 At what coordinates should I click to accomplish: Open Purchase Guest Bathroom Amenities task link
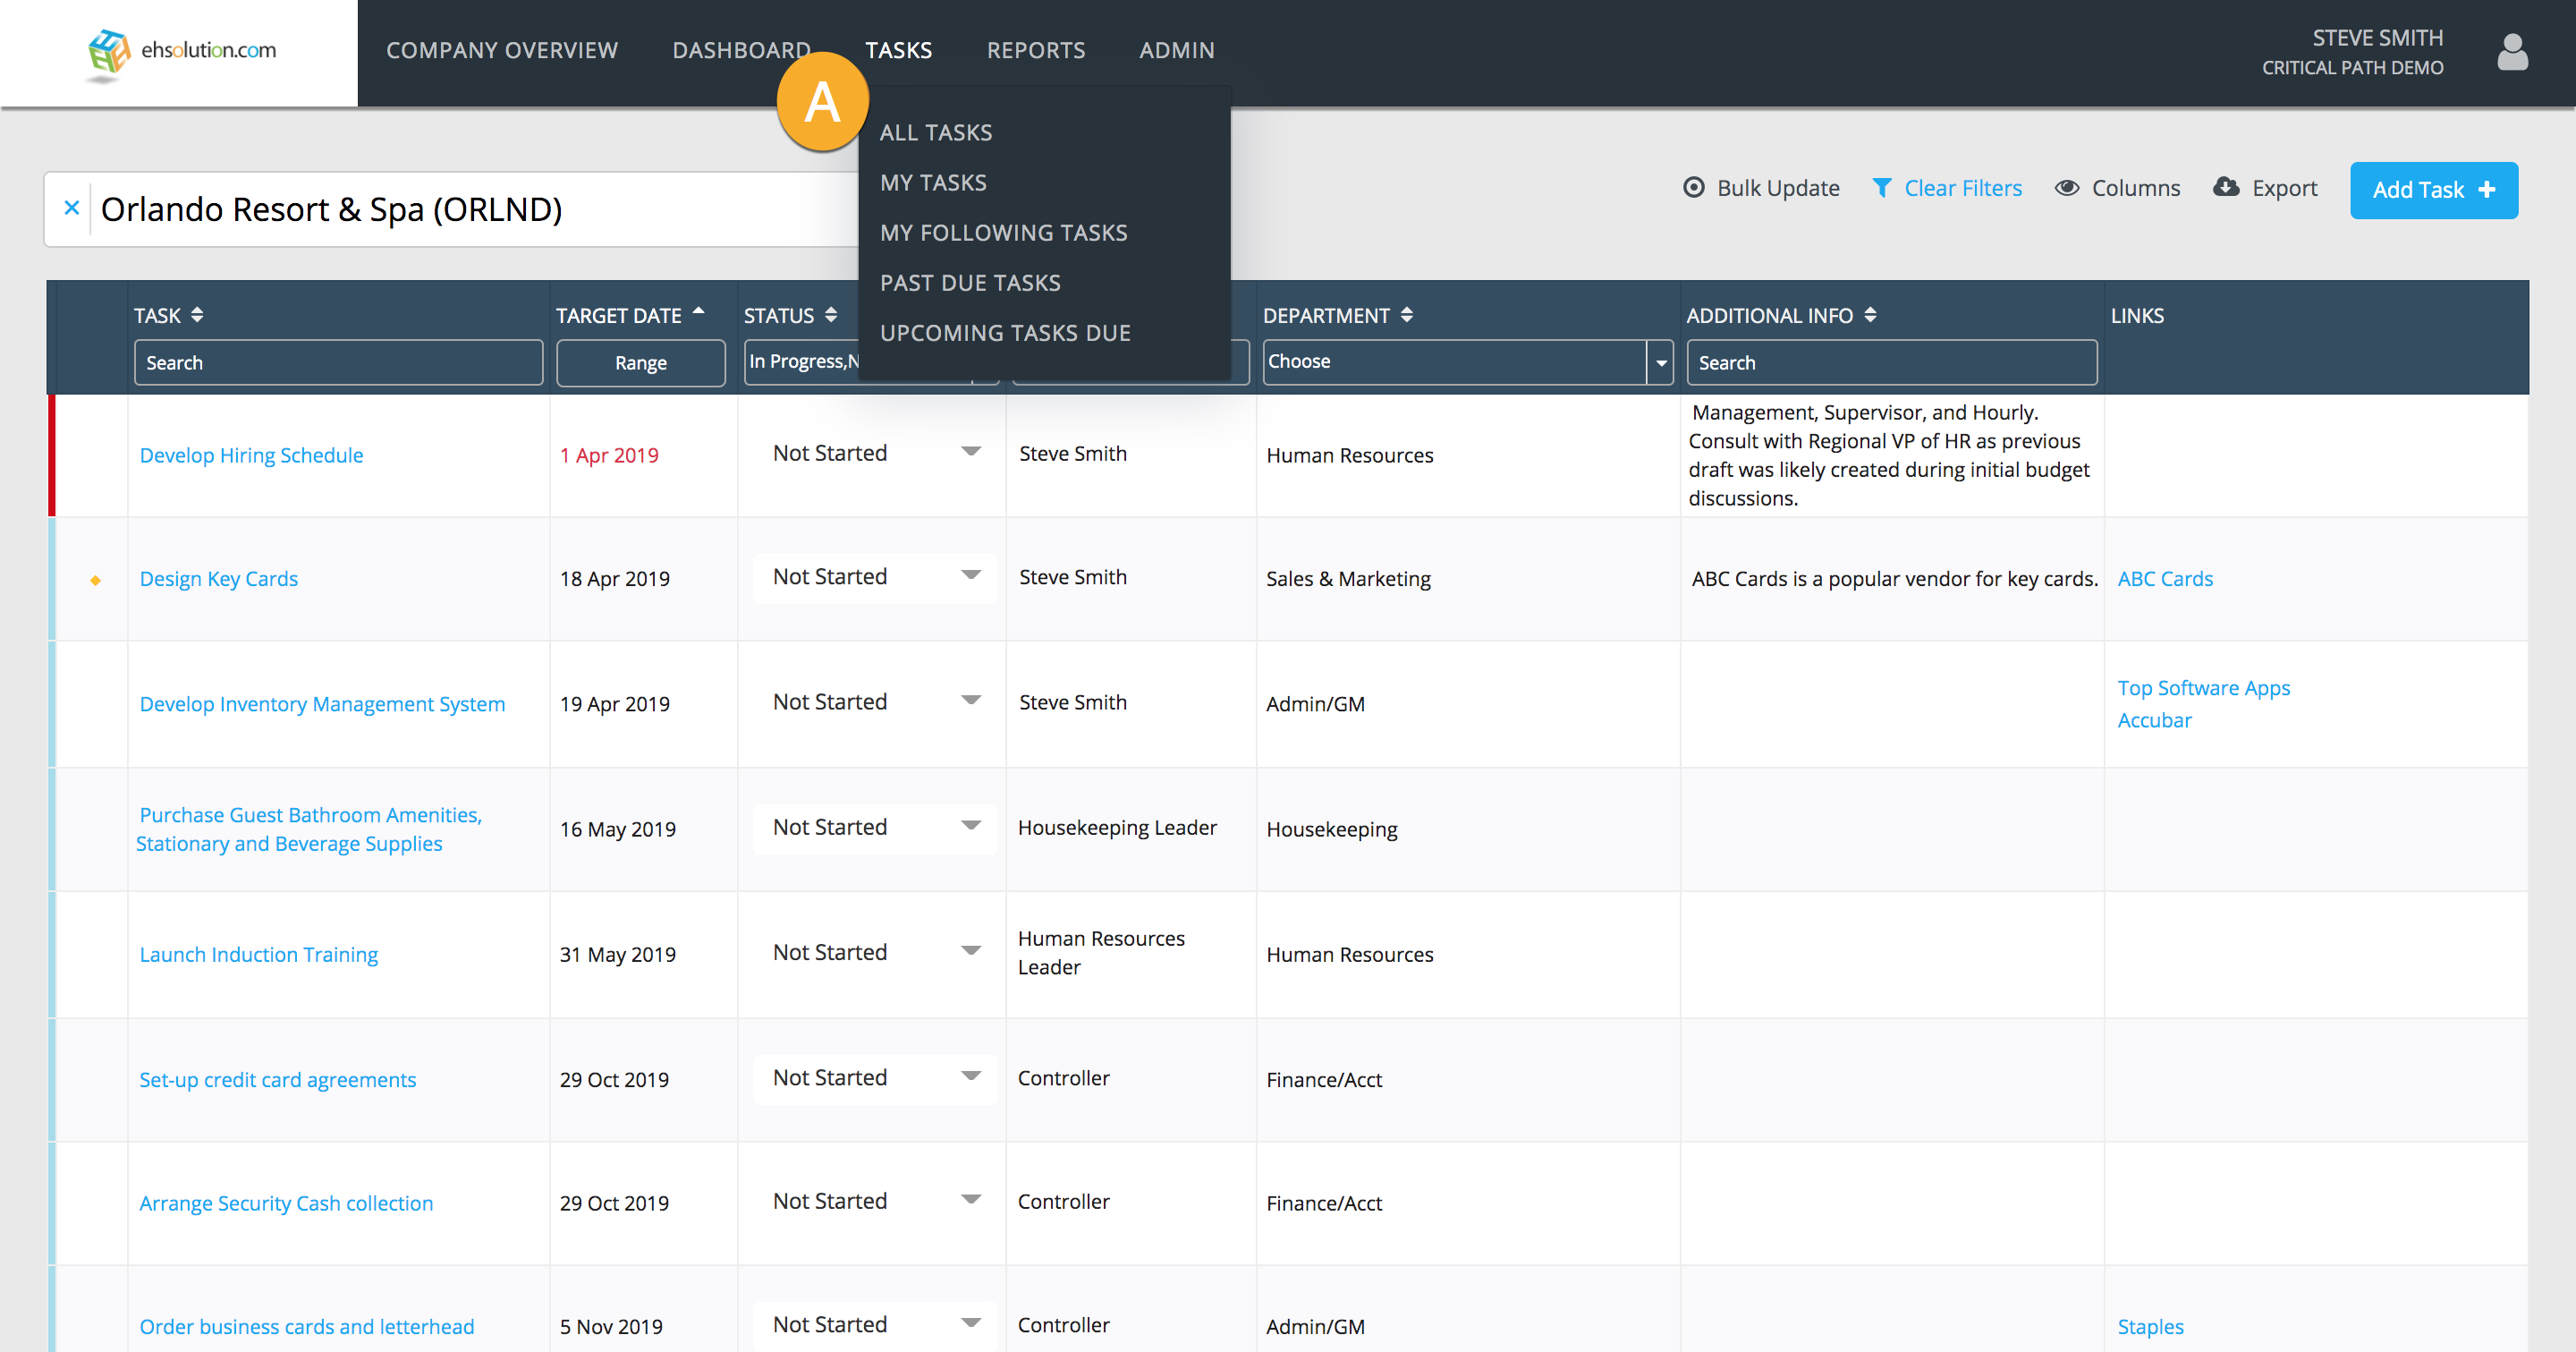point(309,829)
